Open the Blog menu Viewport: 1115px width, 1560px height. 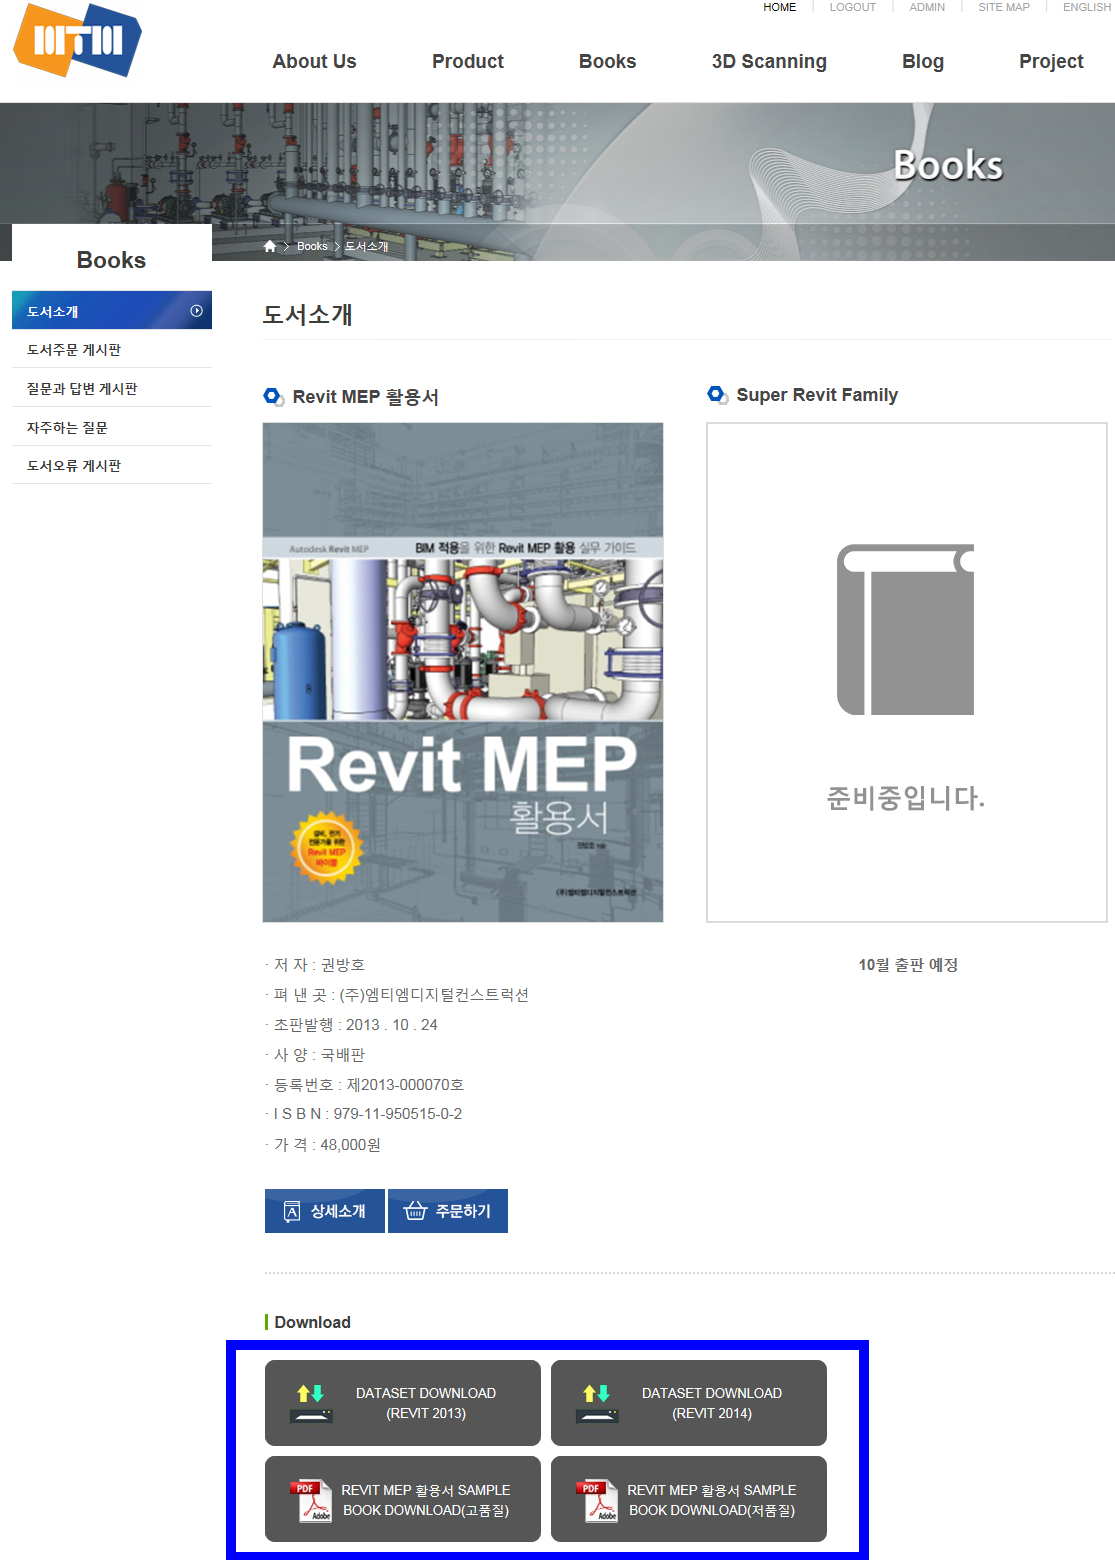click(923, 61)
